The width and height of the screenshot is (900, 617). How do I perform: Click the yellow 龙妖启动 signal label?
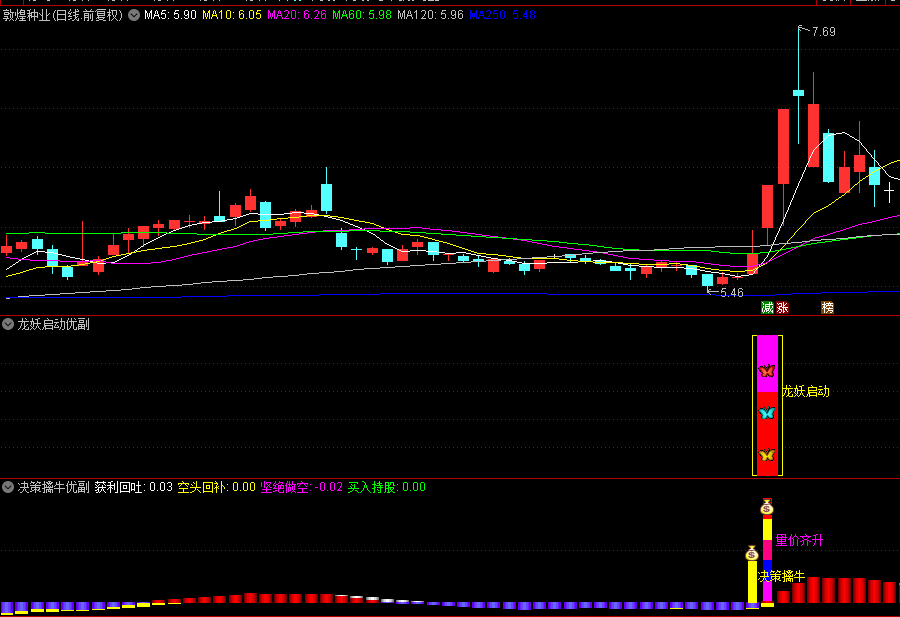coord(806,391)
